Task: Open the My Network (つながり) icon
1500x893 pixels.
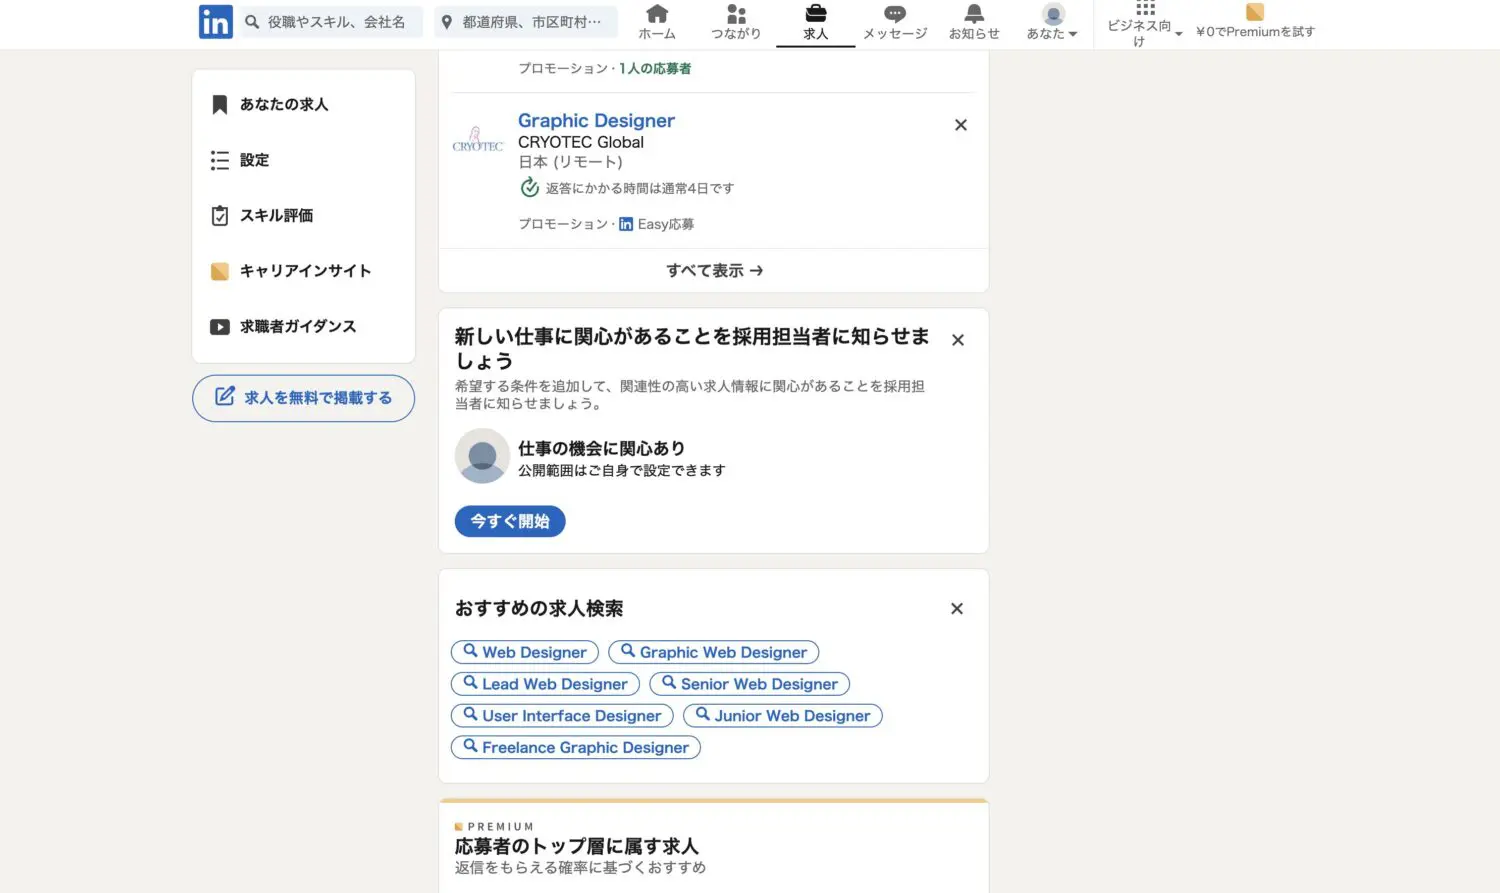Action: point(736,22)
